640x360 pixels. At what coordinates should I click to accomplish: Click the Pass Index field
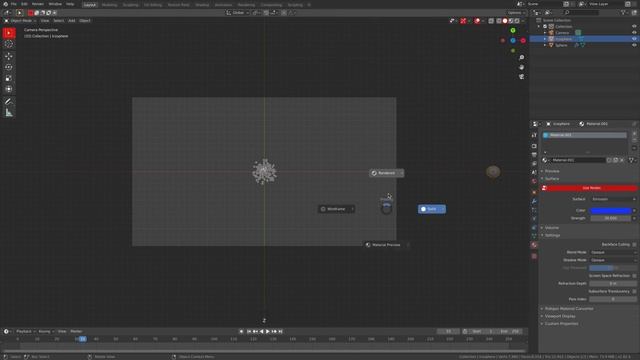point(613,299)
